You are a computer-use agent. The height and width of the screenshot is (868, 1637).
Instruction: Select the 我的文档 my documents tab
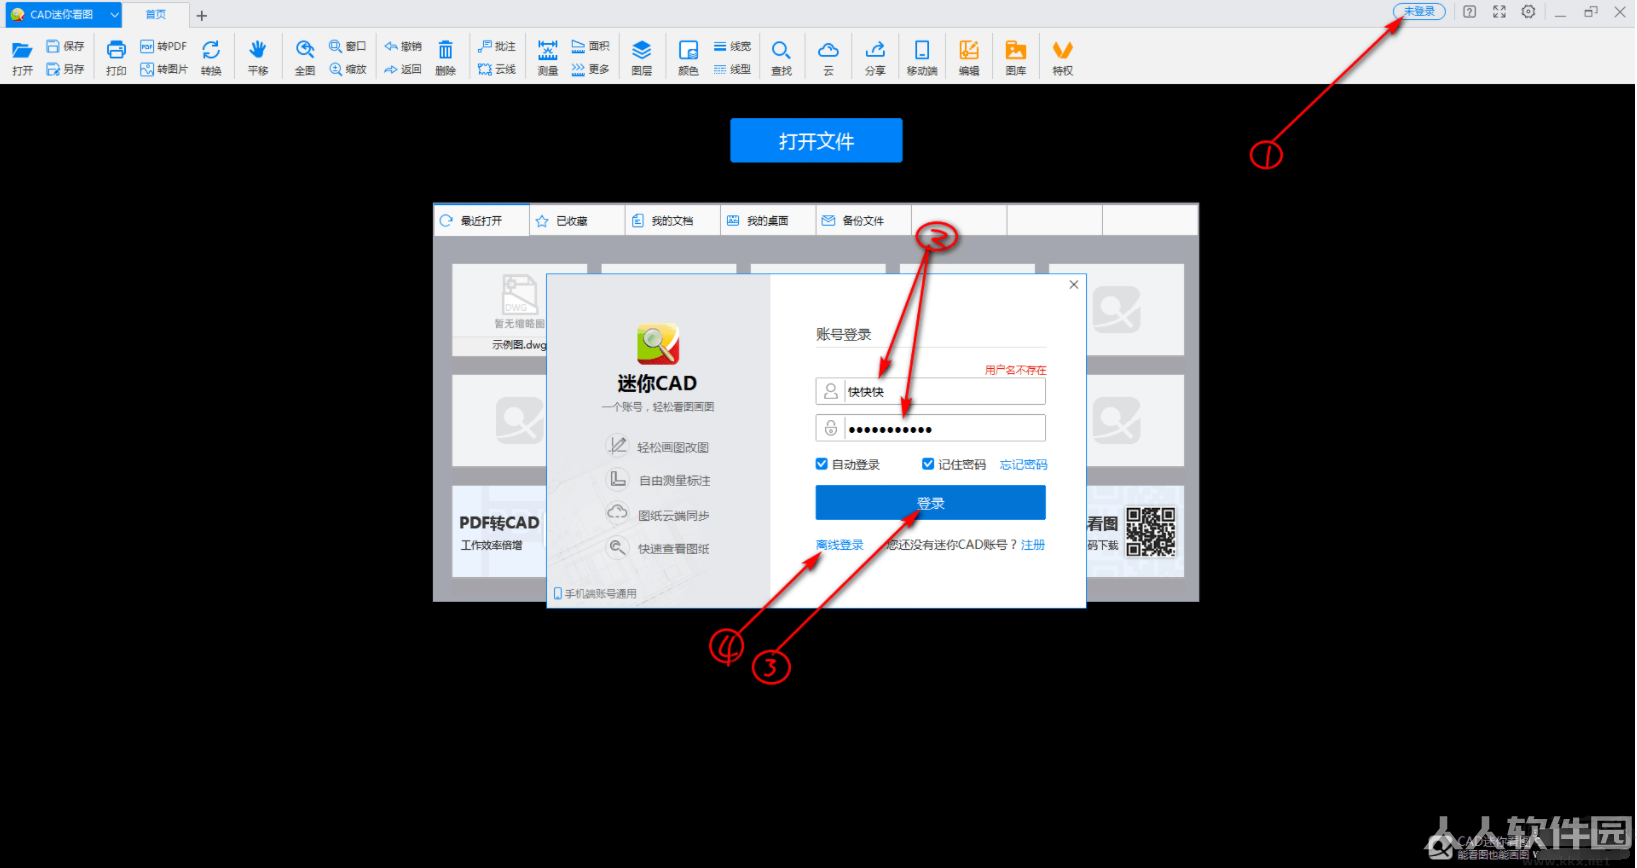(x=673, y=221)
